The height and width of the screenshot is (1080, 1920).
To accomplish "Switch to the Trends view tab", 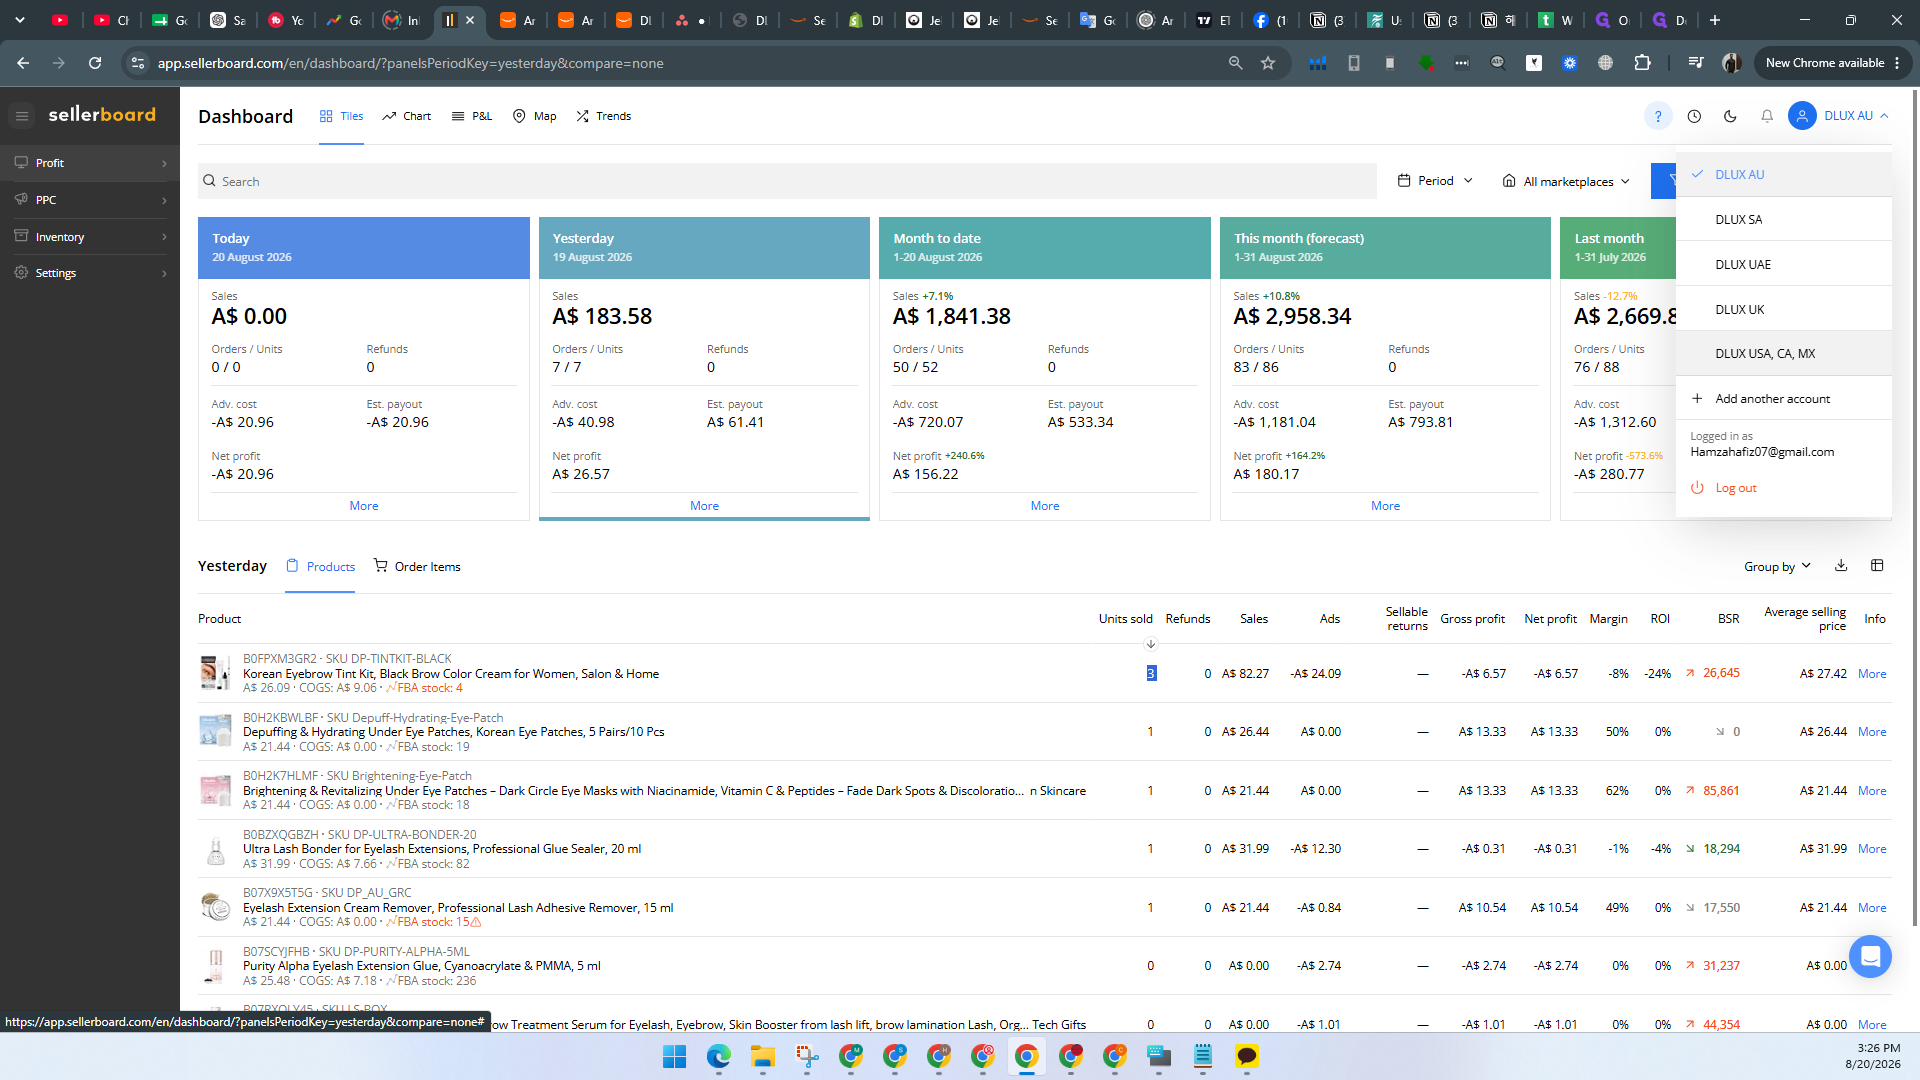I will click(603, 116).
